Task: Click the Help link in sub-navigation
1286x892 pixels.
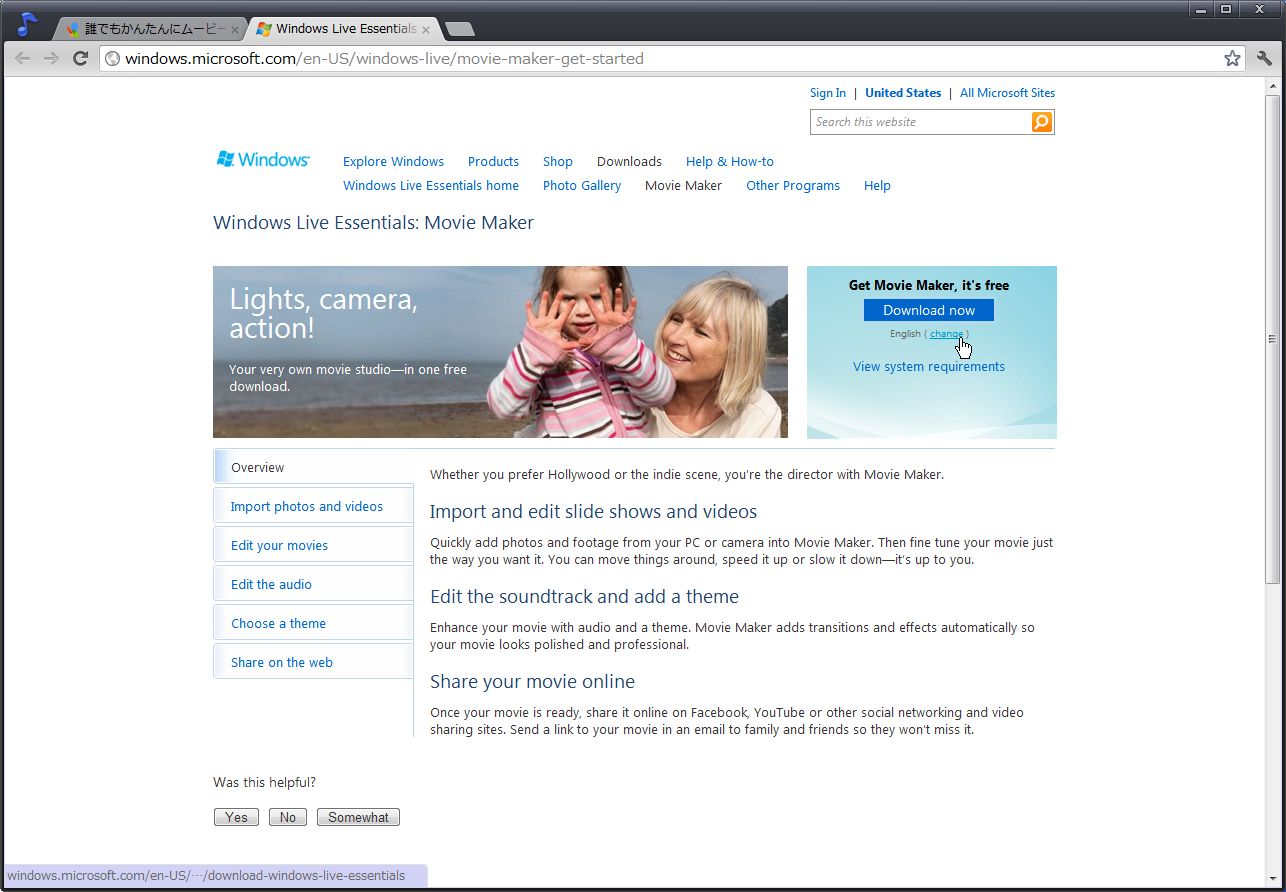Action: [x=877, y=185]
